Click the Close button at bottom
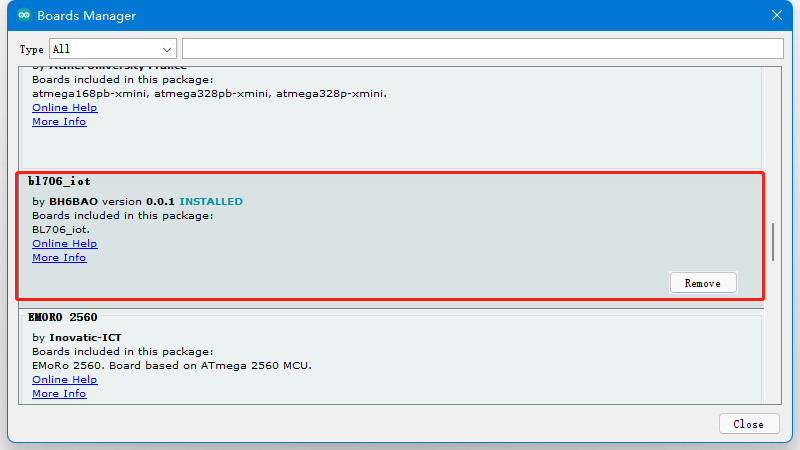Viewport: 800px width, 450px height. point(749,424)
